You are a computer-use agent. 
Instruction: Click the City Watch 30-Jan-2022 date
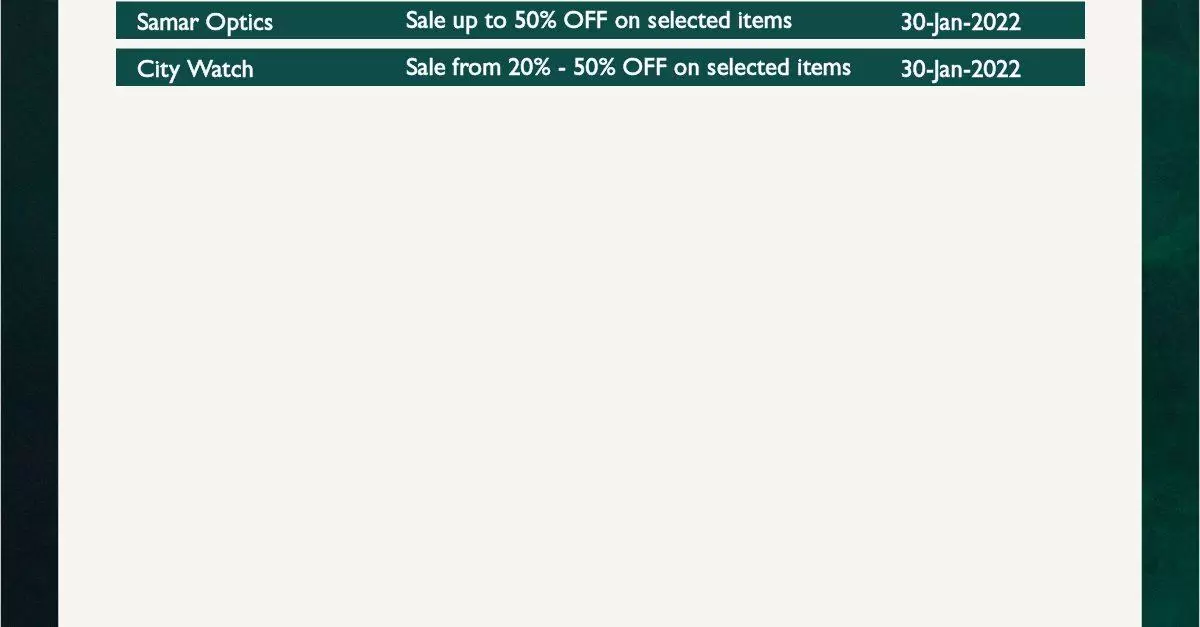point(960,69)
